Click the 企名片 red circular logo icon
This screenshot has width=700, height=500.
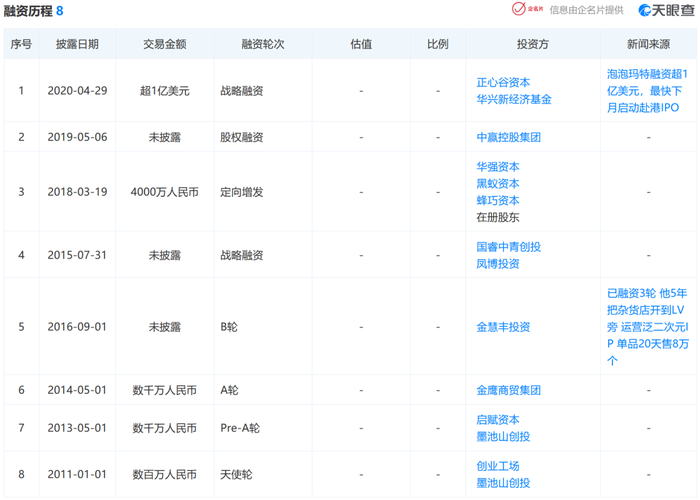click(520, 10)
